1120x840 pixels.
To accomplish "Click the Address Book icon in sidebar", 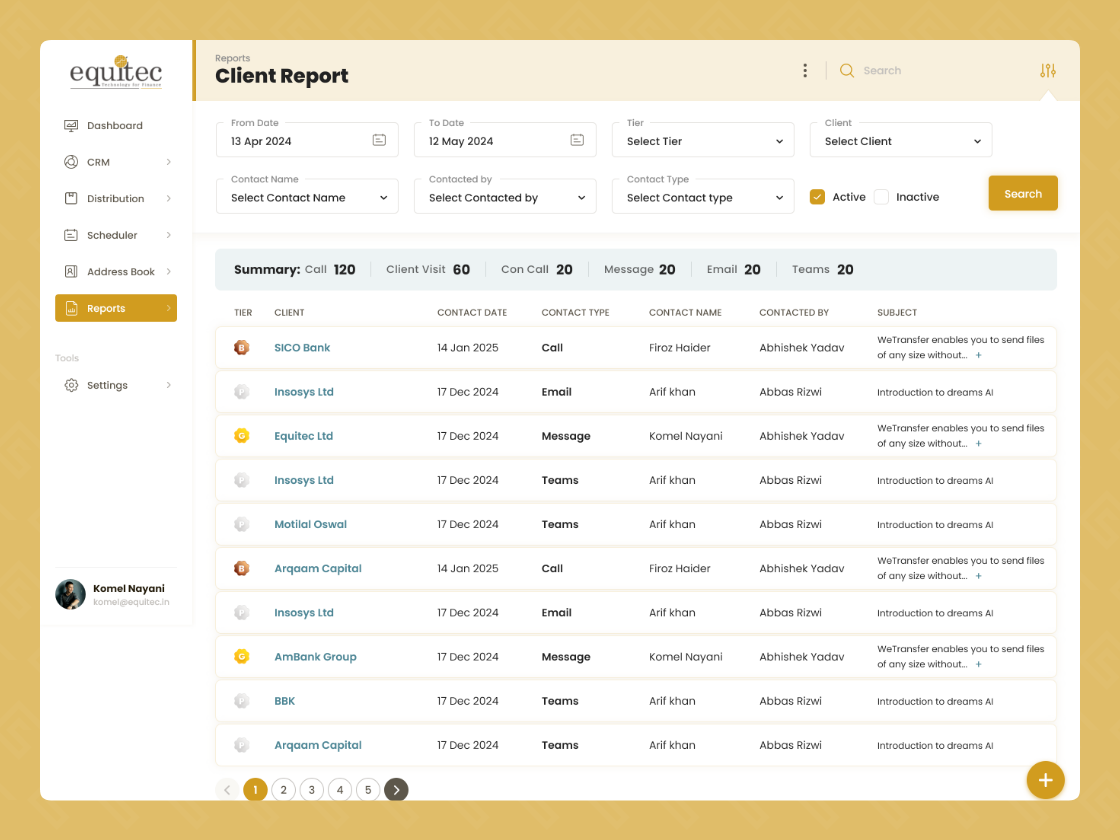I will coord(71,271).
